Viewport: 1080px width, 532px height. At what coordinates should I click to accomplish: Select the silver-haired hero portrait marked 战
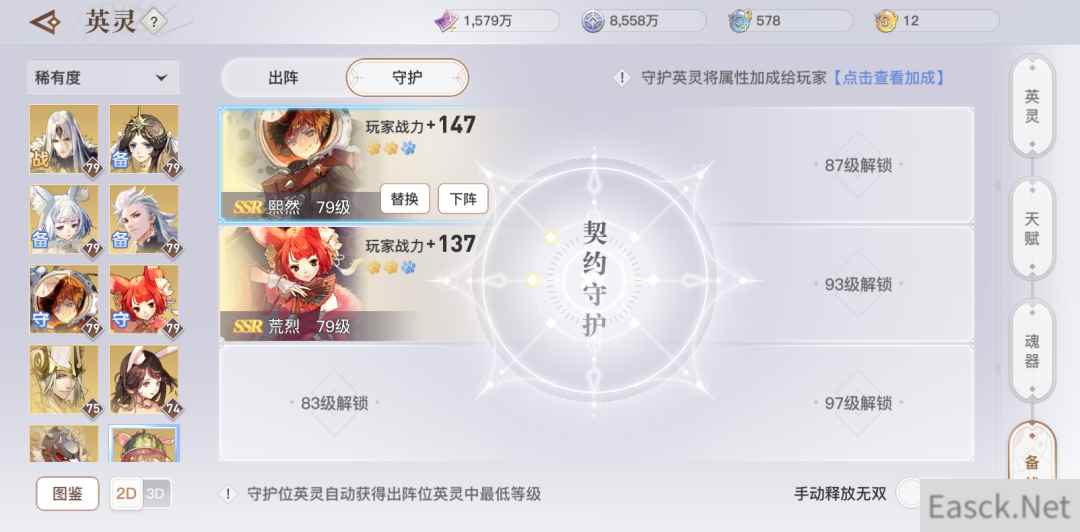pos(64,140)
